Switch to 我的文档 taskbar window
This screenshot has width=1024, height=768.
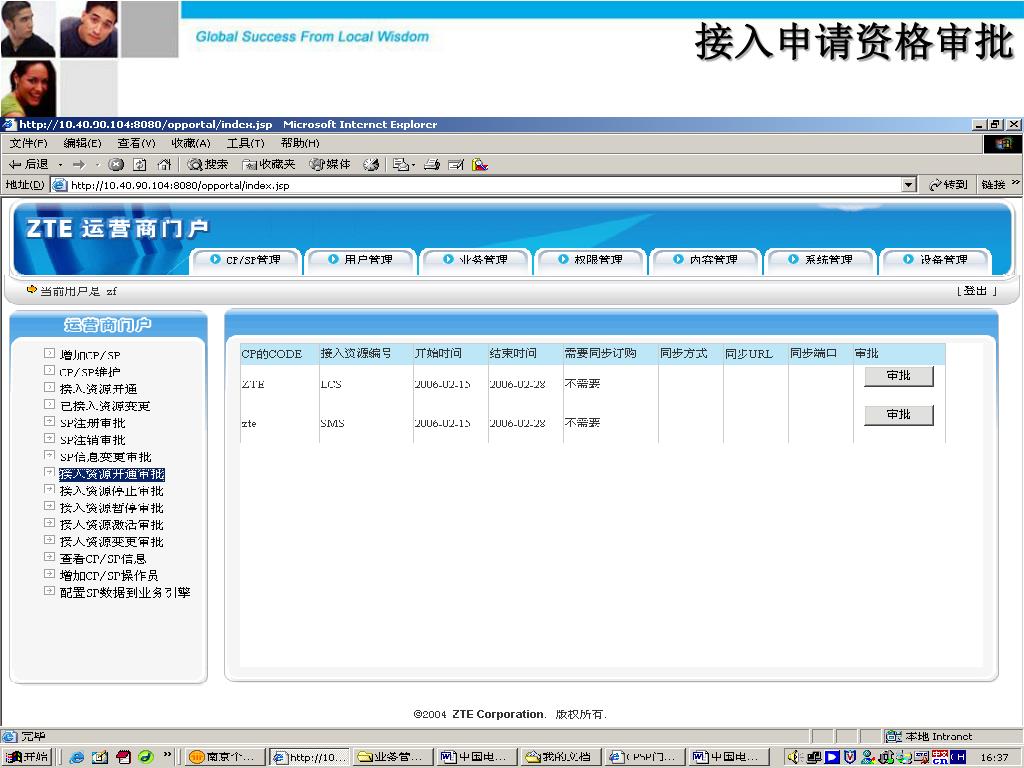(x=559, y=757)
